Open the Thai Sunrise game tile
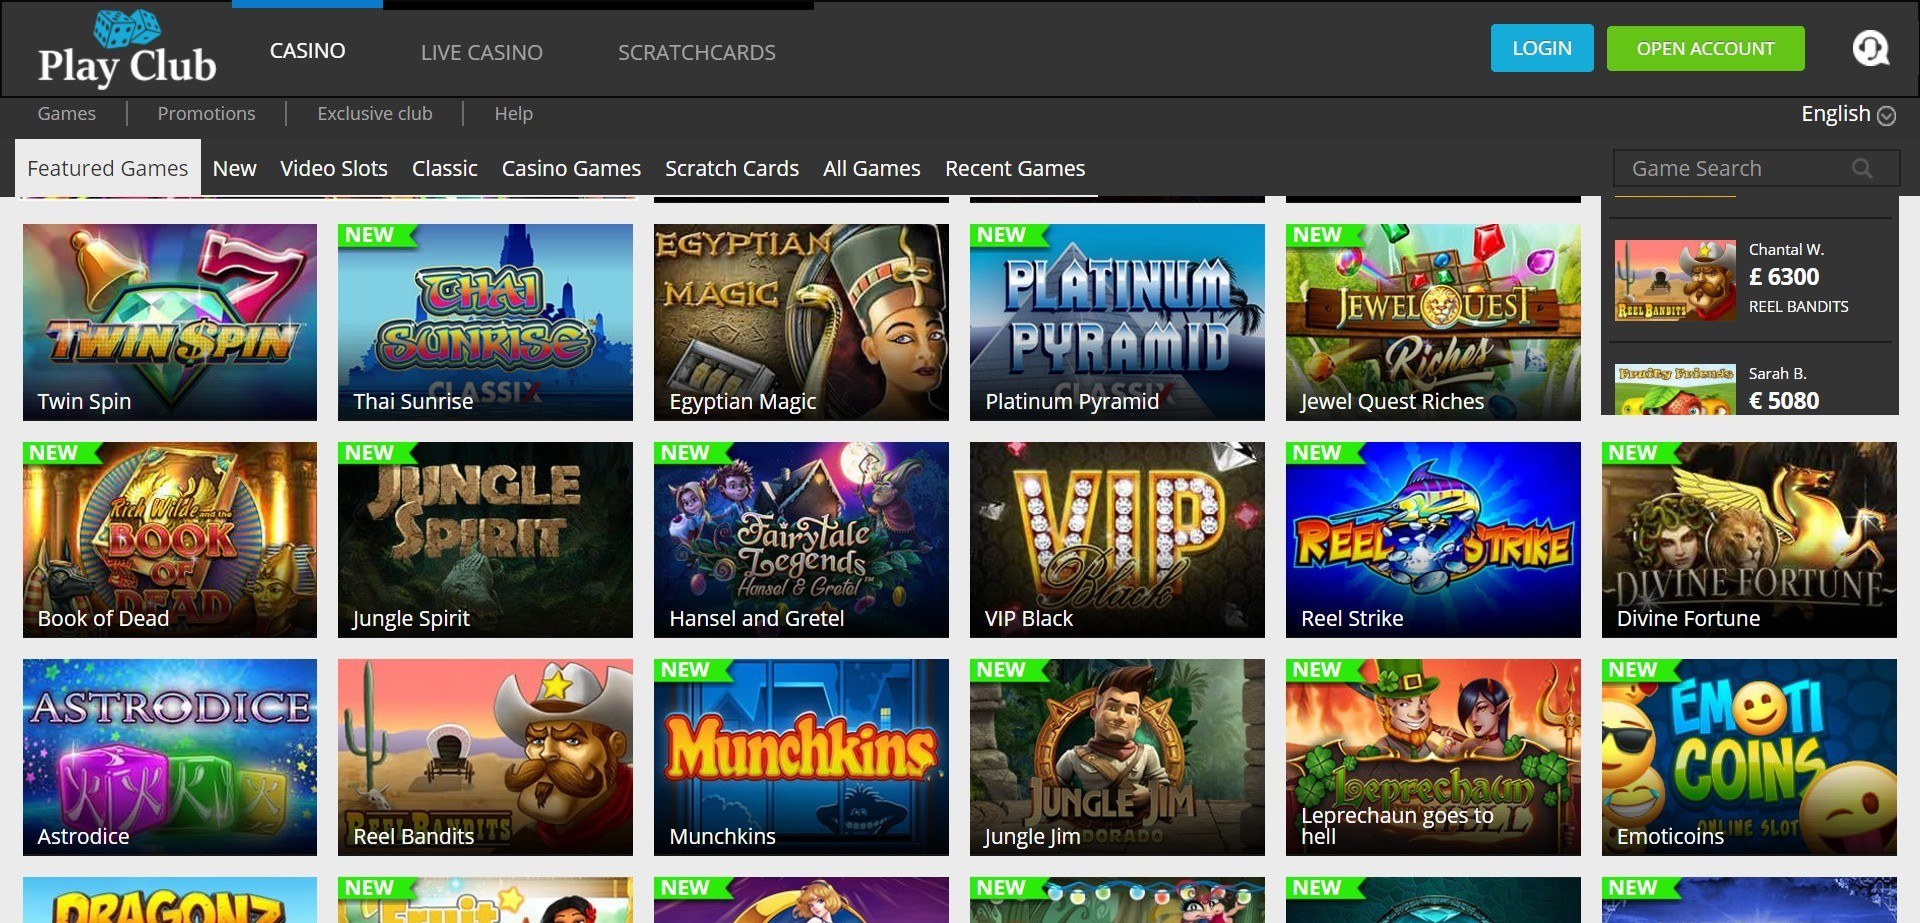This screenshot has width=1920, height=923. (485, 322)
